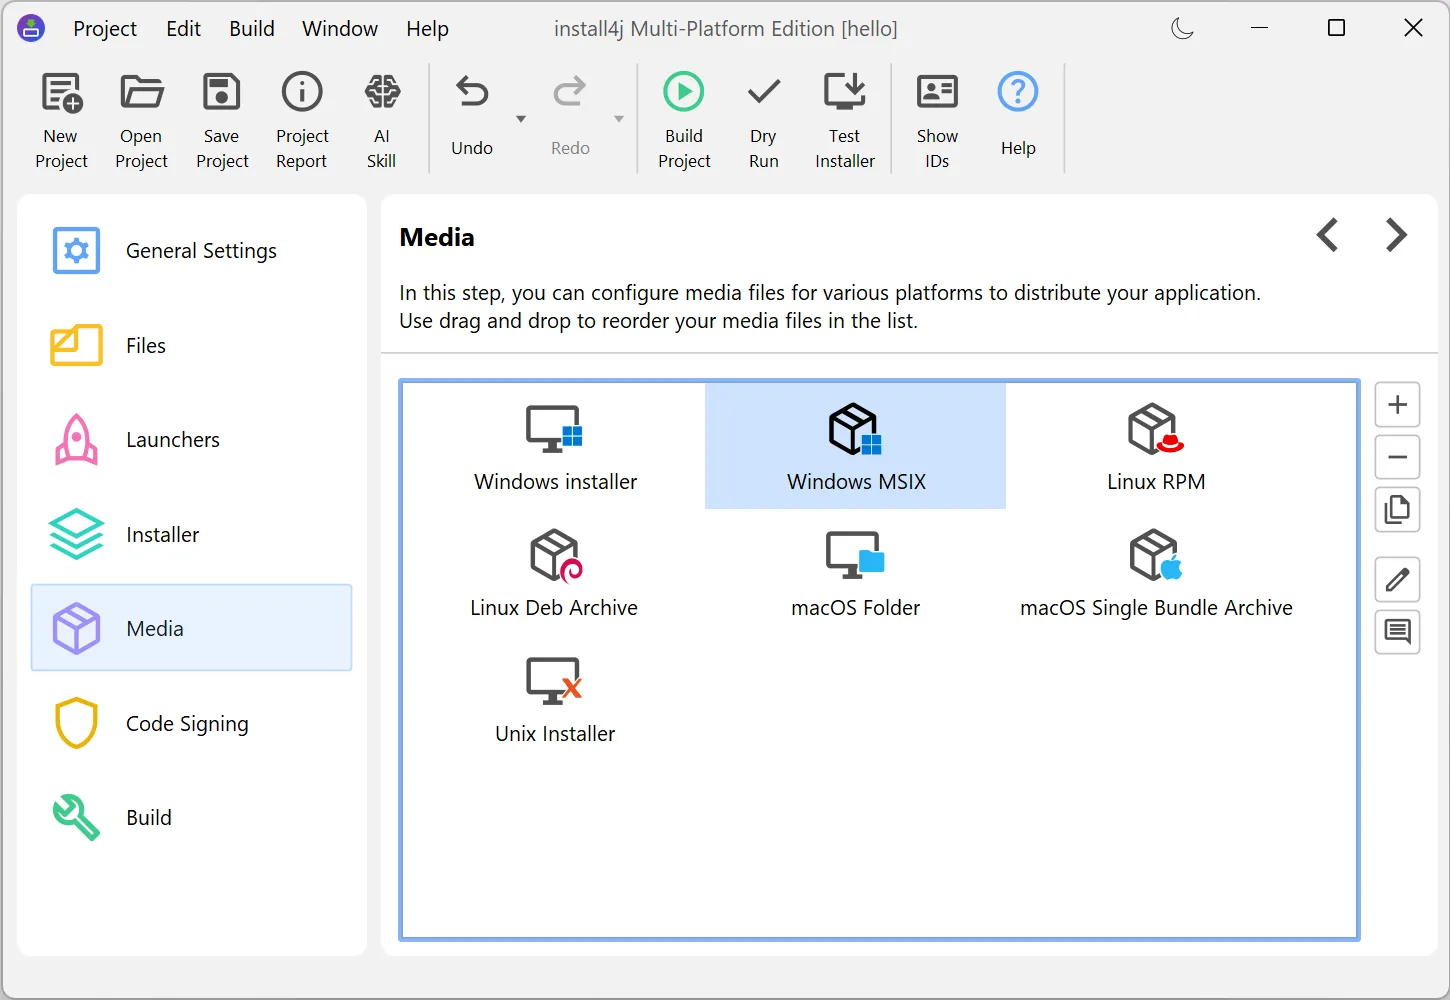This screenshot has height=1000, width=1450.
Task: Select the Windows MSIX media file
Action: (x=856, y=447)
